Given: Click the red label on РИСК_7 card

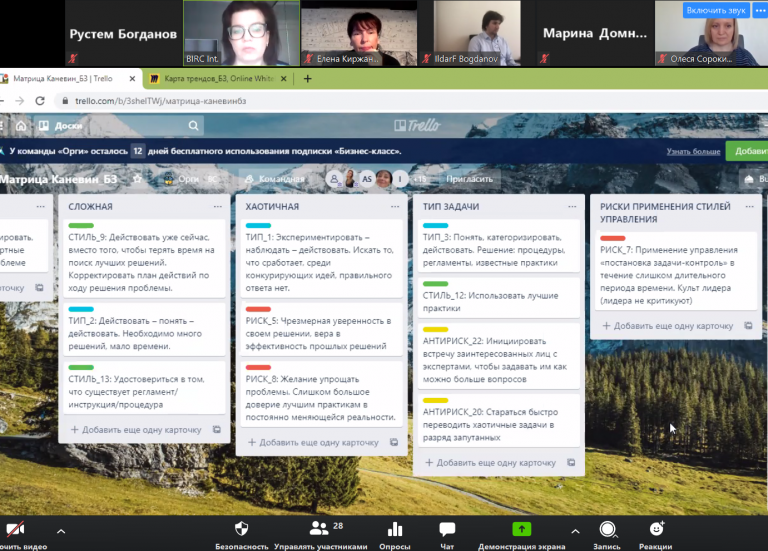Looking at the screenshot, I should (x=612, y=238).
